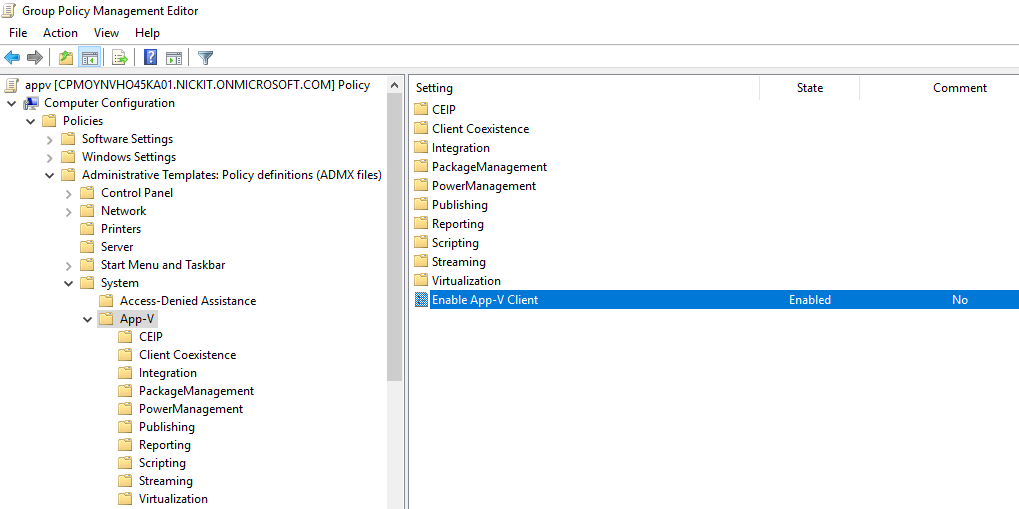
Task: Expand the Software Settings node
Action: [50, 139]
